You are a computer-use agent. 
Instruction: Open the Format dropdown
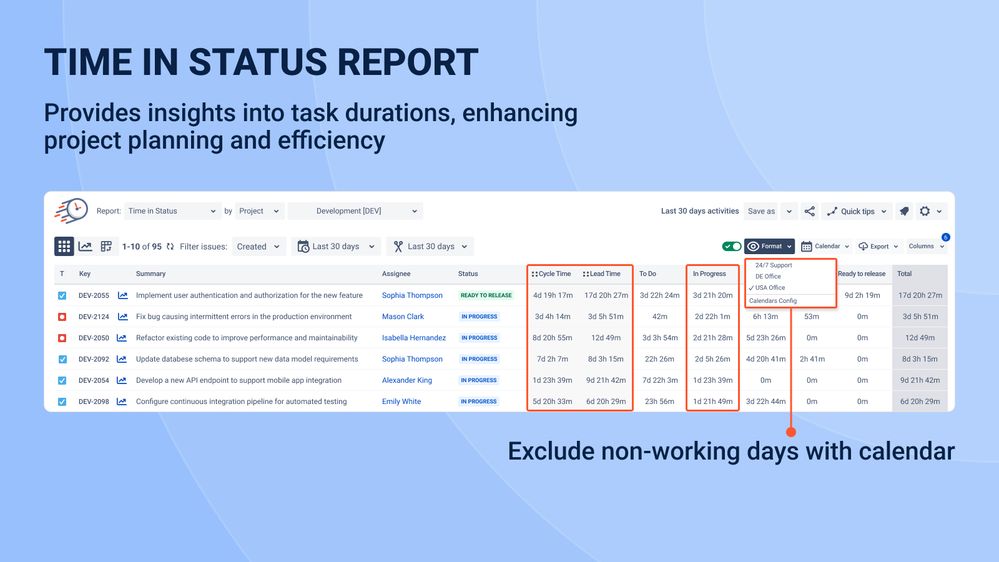click(x=769, y=246)
